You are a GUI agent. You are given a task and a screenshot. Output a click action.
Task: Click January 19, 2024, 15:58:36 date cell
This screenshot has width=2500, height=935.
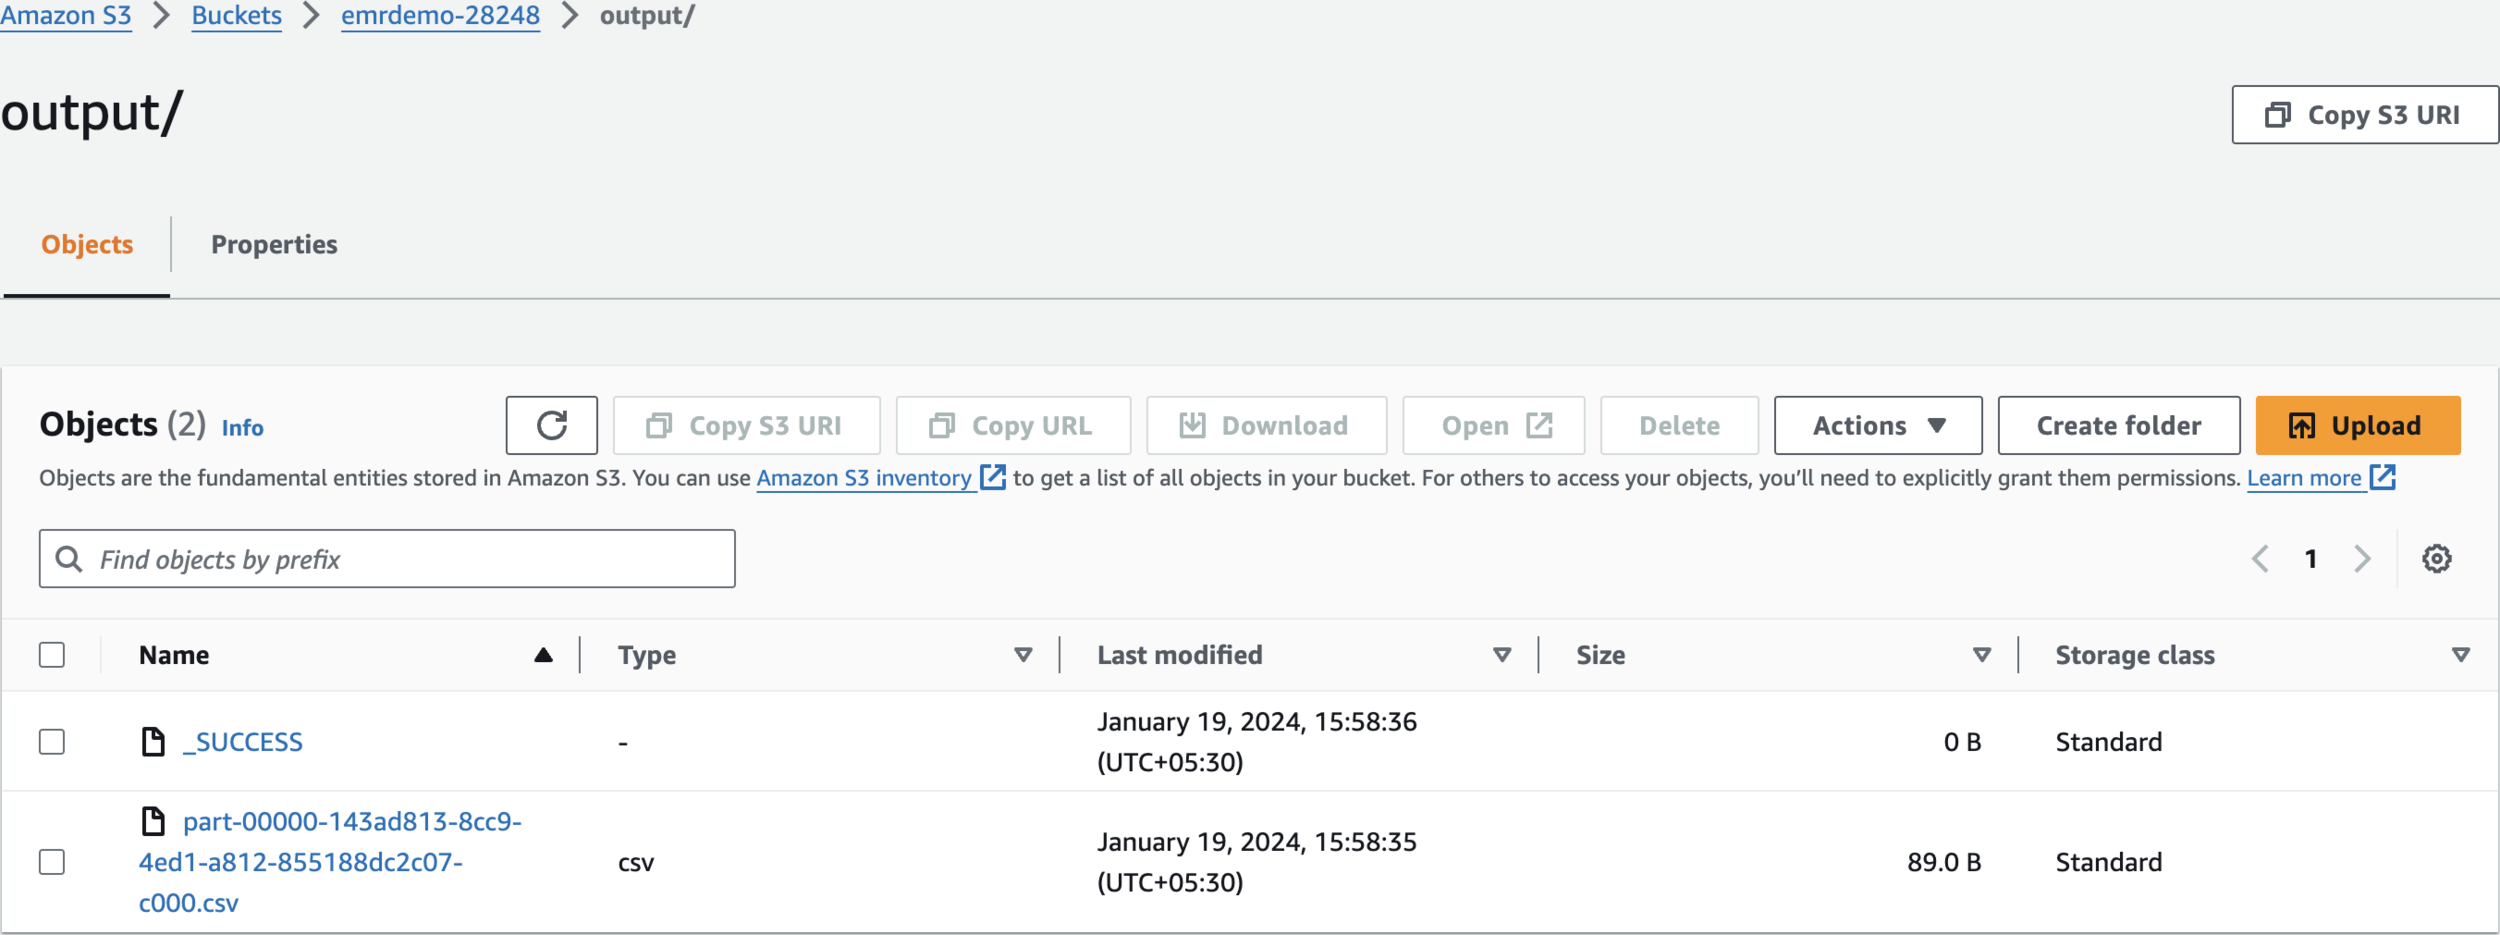coord(1257,742)
